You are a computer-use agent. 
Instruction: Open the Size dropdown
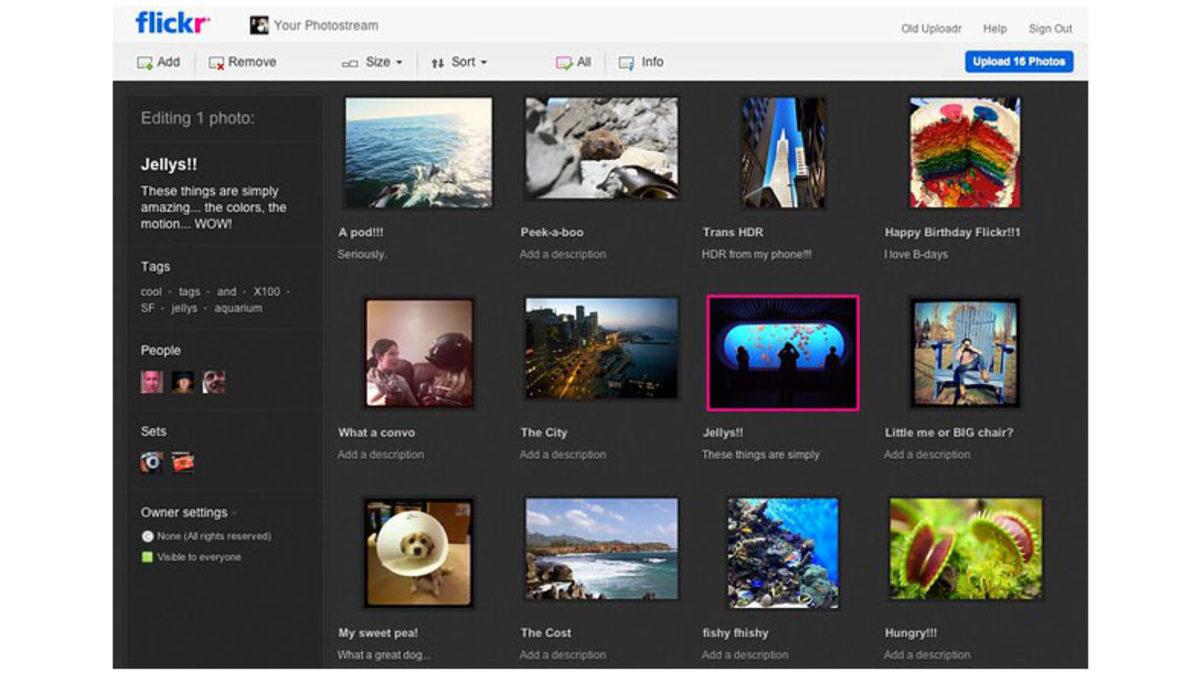click(x=372, y=62)
